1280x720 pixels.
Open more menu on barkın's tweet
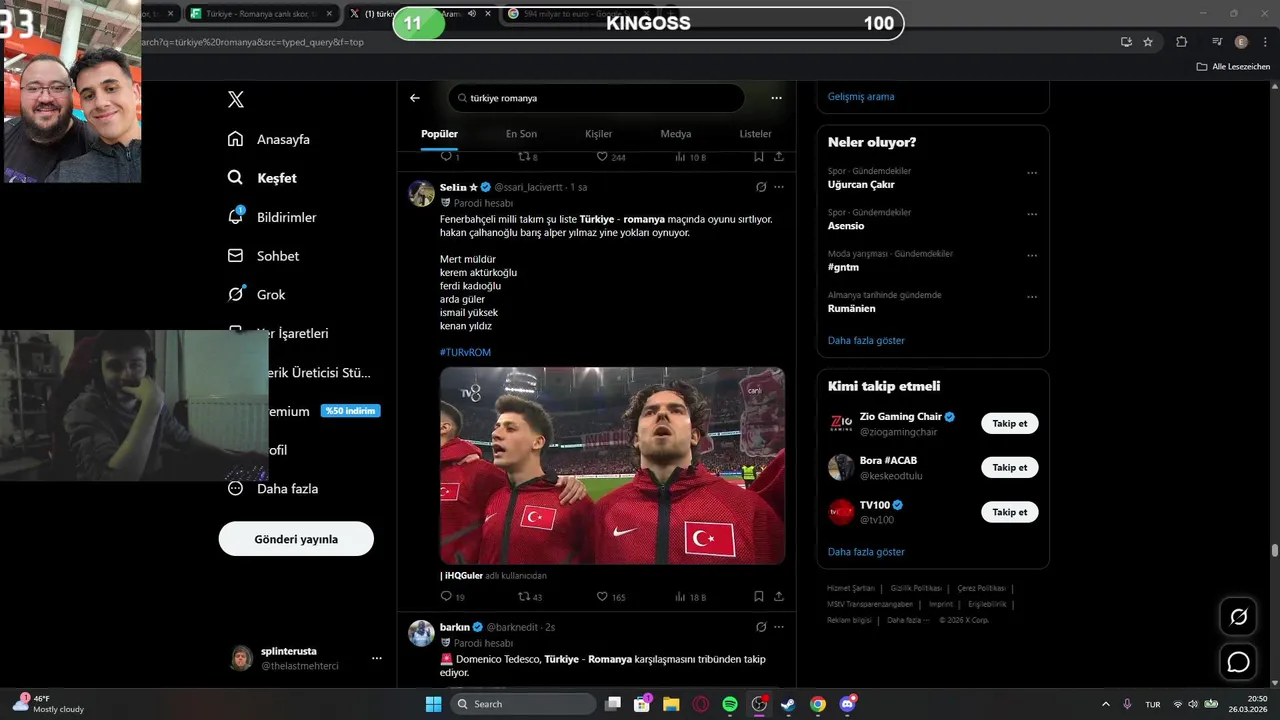pos(779,627)
